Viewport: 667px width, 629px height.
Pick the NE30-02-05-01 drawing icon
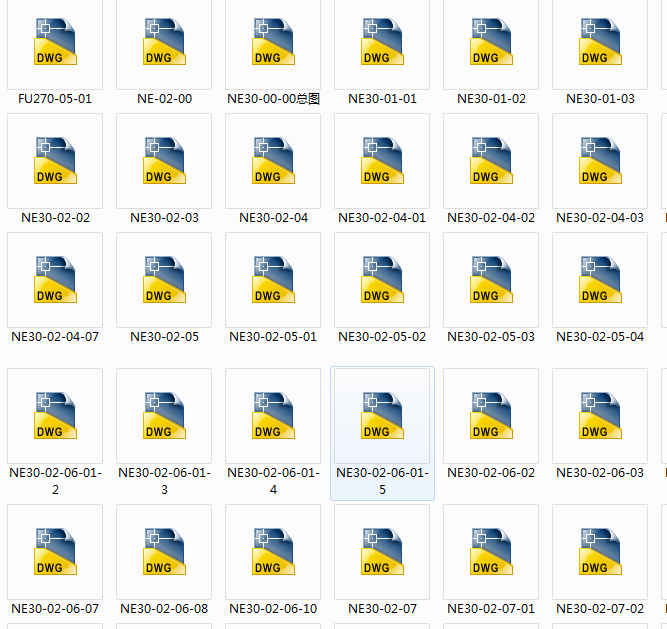273,280
